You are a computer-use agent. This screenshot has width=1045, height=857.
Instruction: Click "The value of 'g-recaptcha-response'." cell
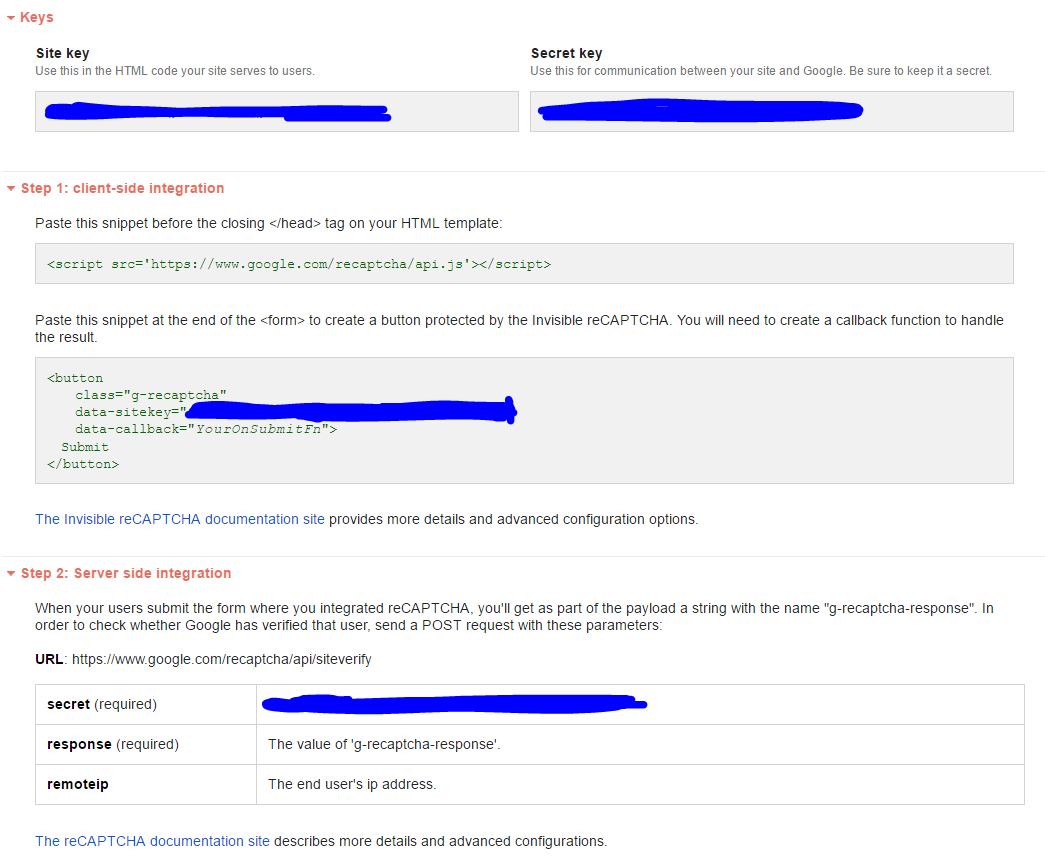[x=640, y=744]
